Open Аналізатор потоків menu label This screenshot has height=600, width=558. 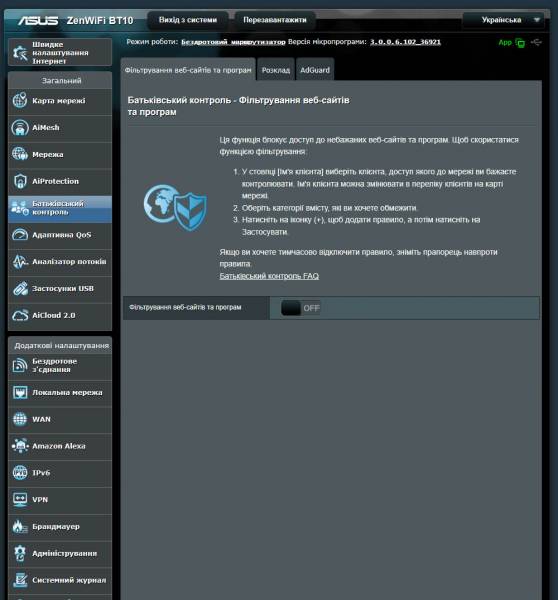tap(69, 262)
